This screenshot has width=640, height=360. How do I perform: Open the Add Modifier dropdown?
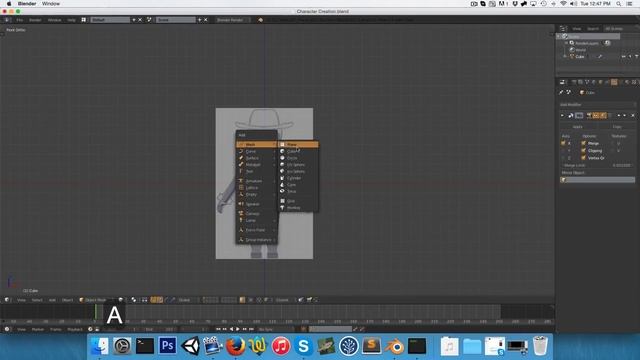click(598, 104)
